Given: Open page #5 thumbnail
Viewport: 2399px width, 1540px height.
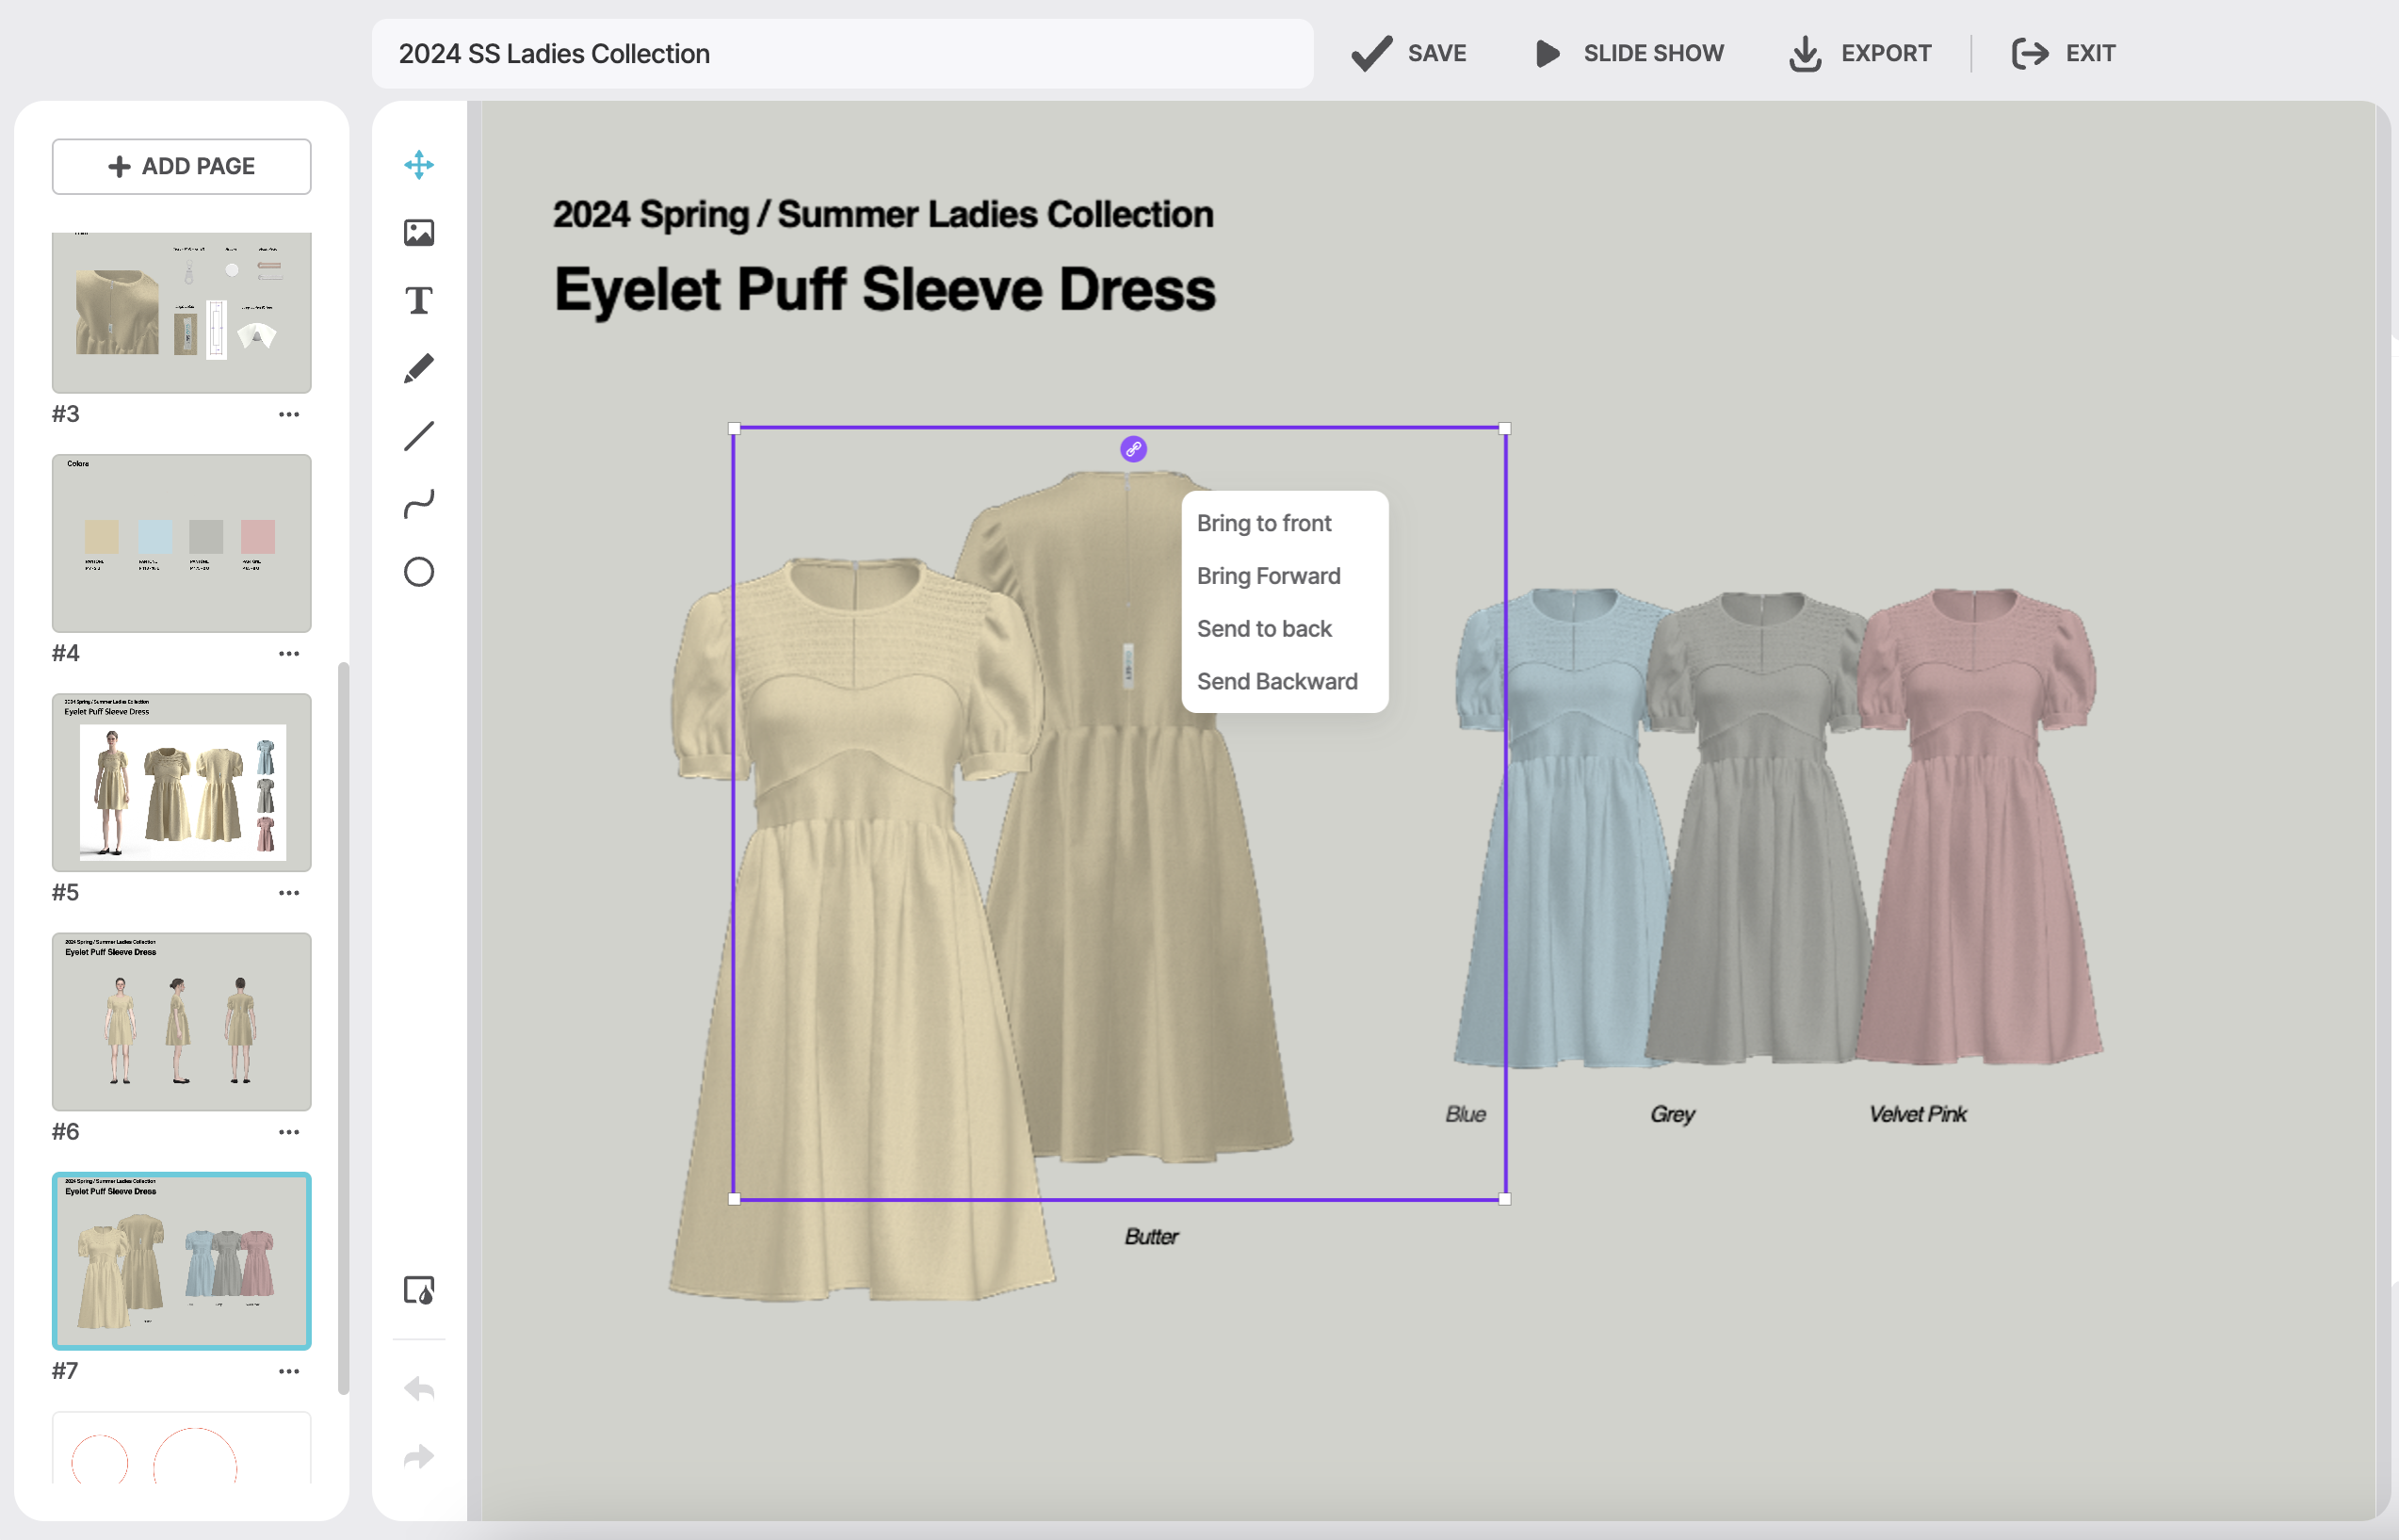Looking at the screenshot, I should point(181,782).
